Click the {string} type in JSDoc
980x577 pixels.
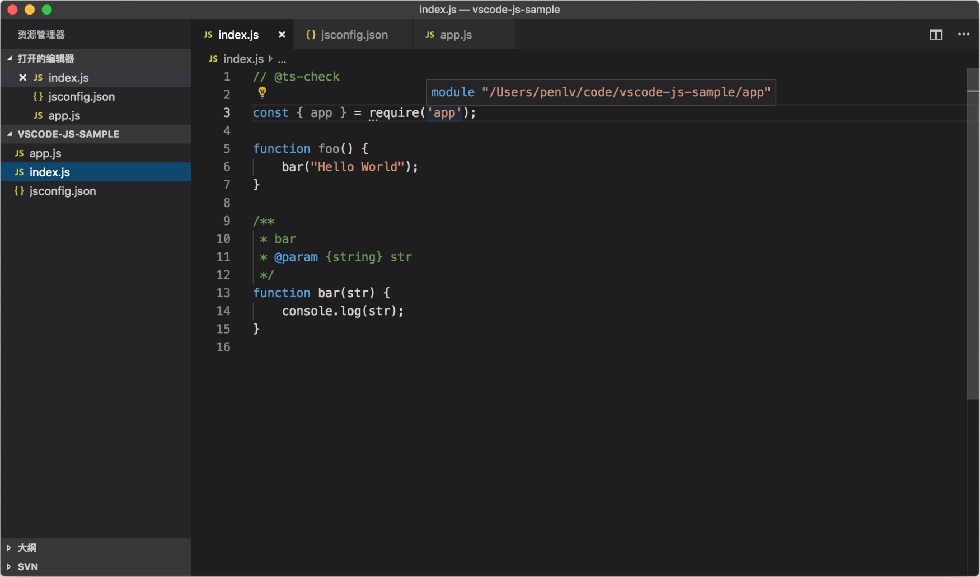[x=354, y=257]
